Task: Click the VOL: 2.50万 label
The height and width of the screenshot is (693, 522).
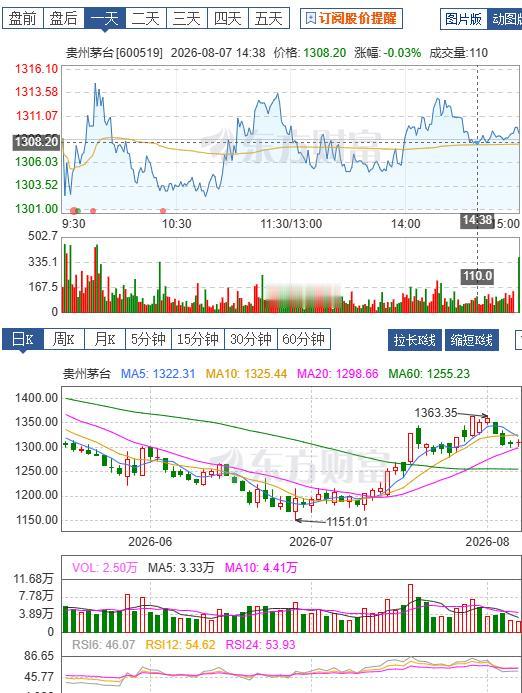Action: click(105, 567)
